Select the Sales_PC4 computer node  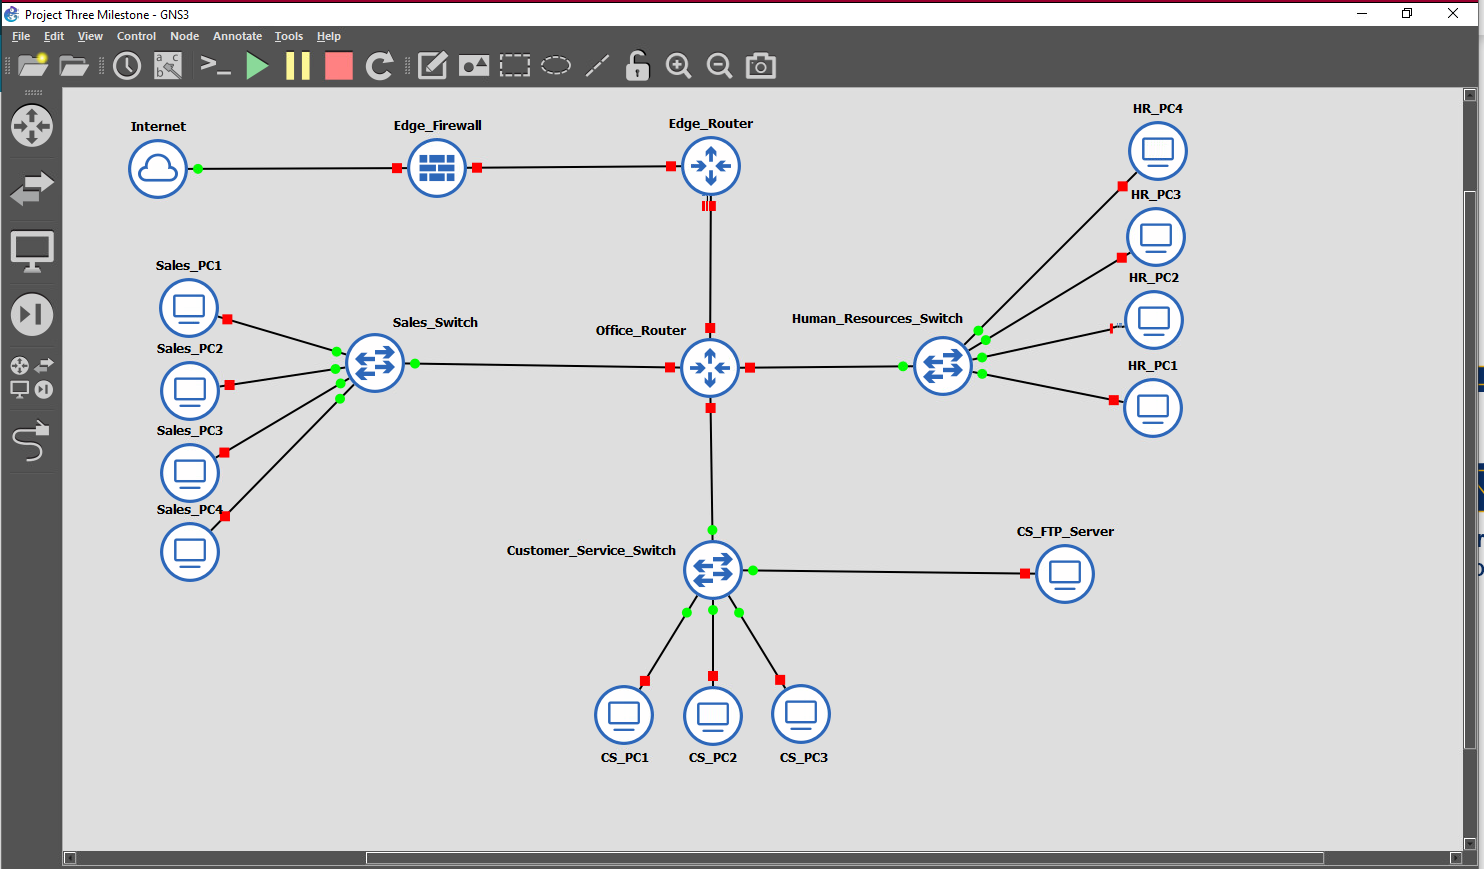pos(190,552)
